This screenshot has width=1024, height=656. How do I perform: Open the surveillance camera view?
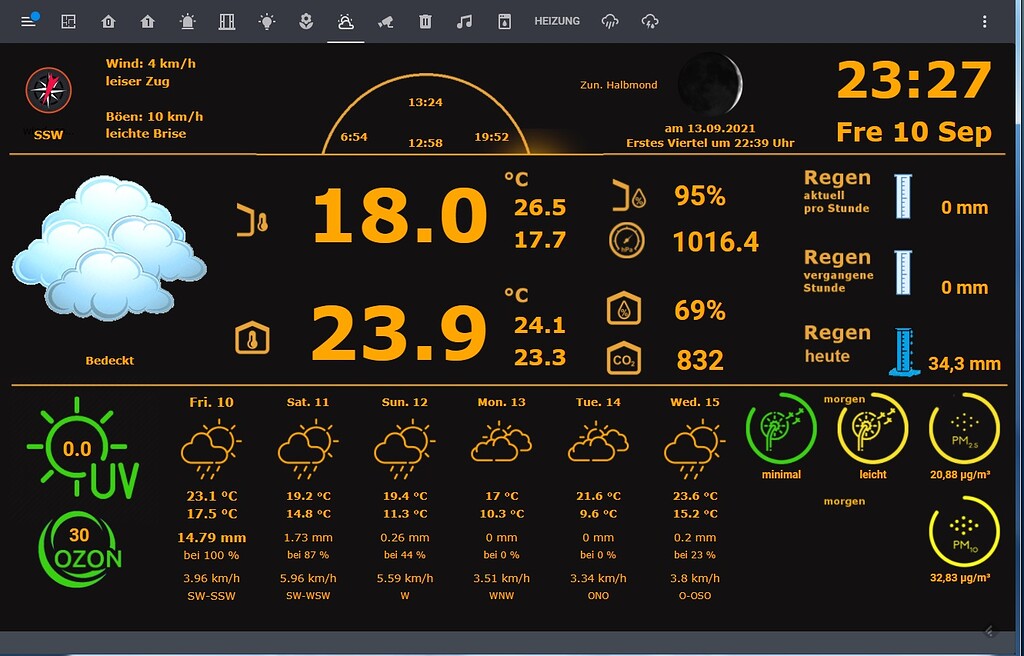385,20
